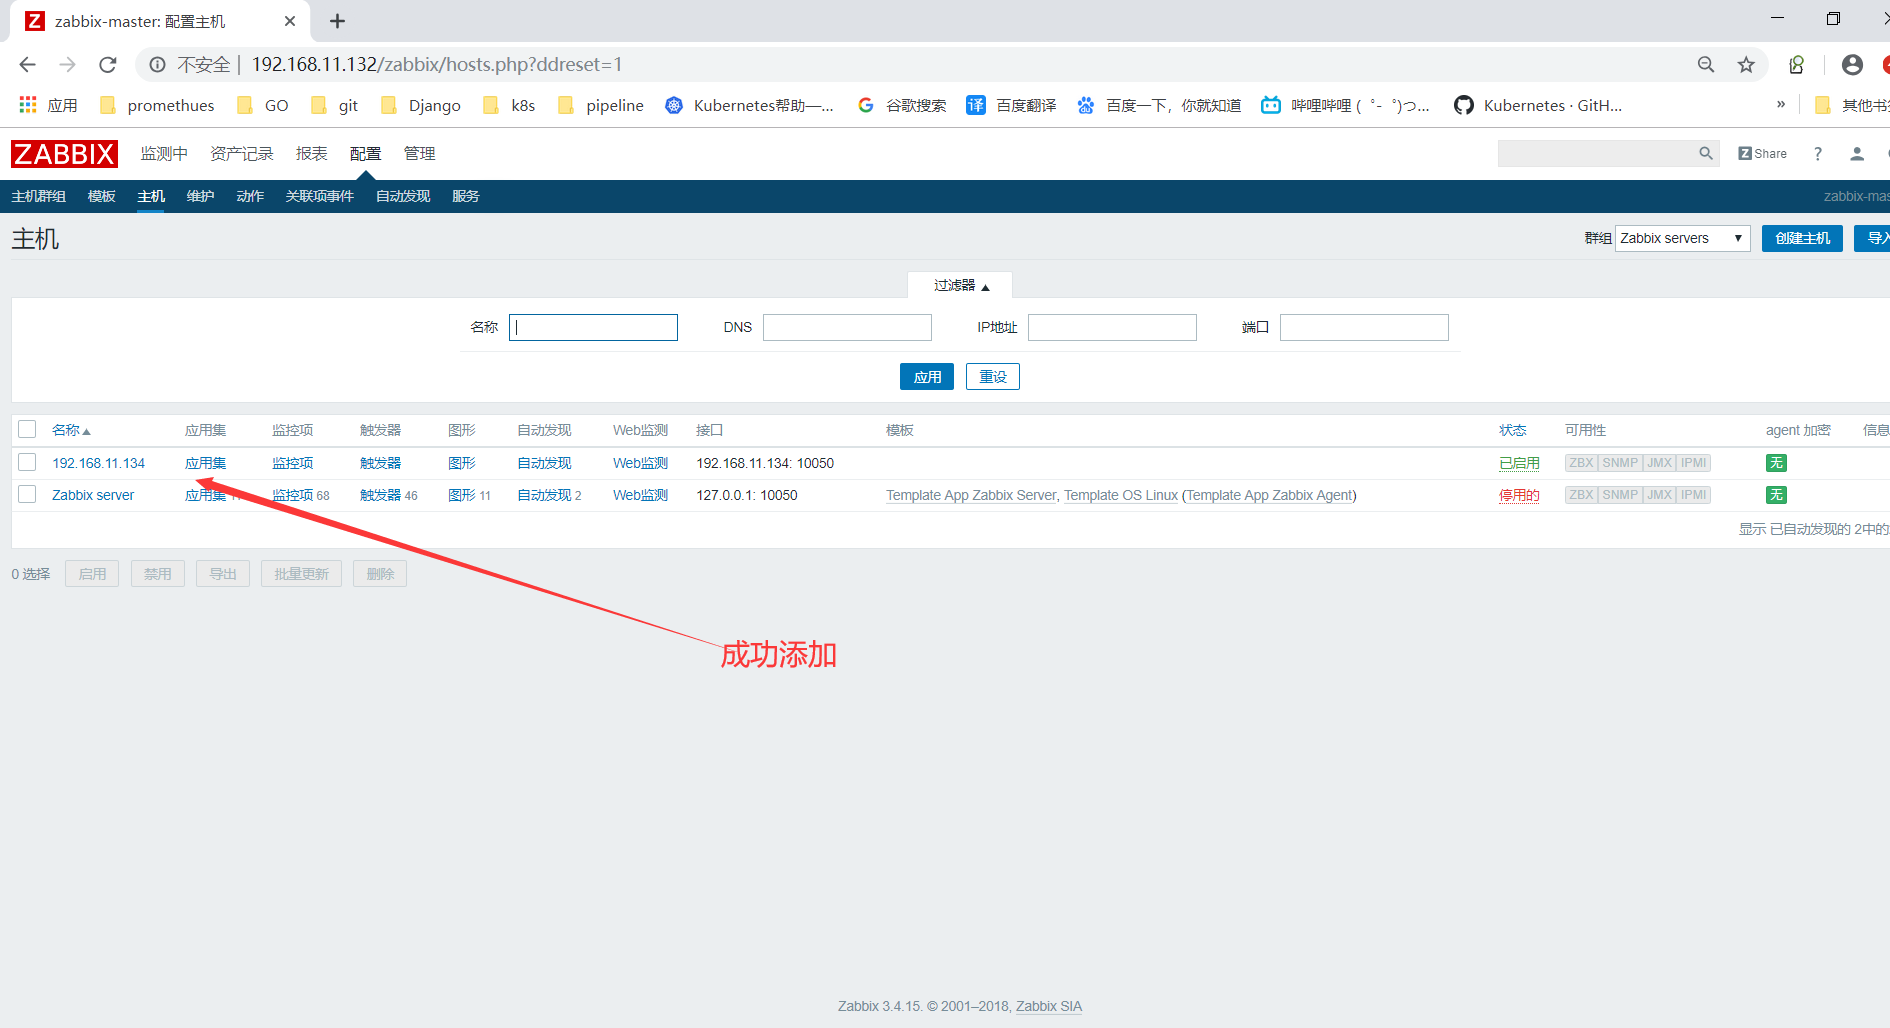Screen dimensions: 1890x1028
Task: Open Template OS Linux link
Action: pyautogui.click(x=1121, y=495)
